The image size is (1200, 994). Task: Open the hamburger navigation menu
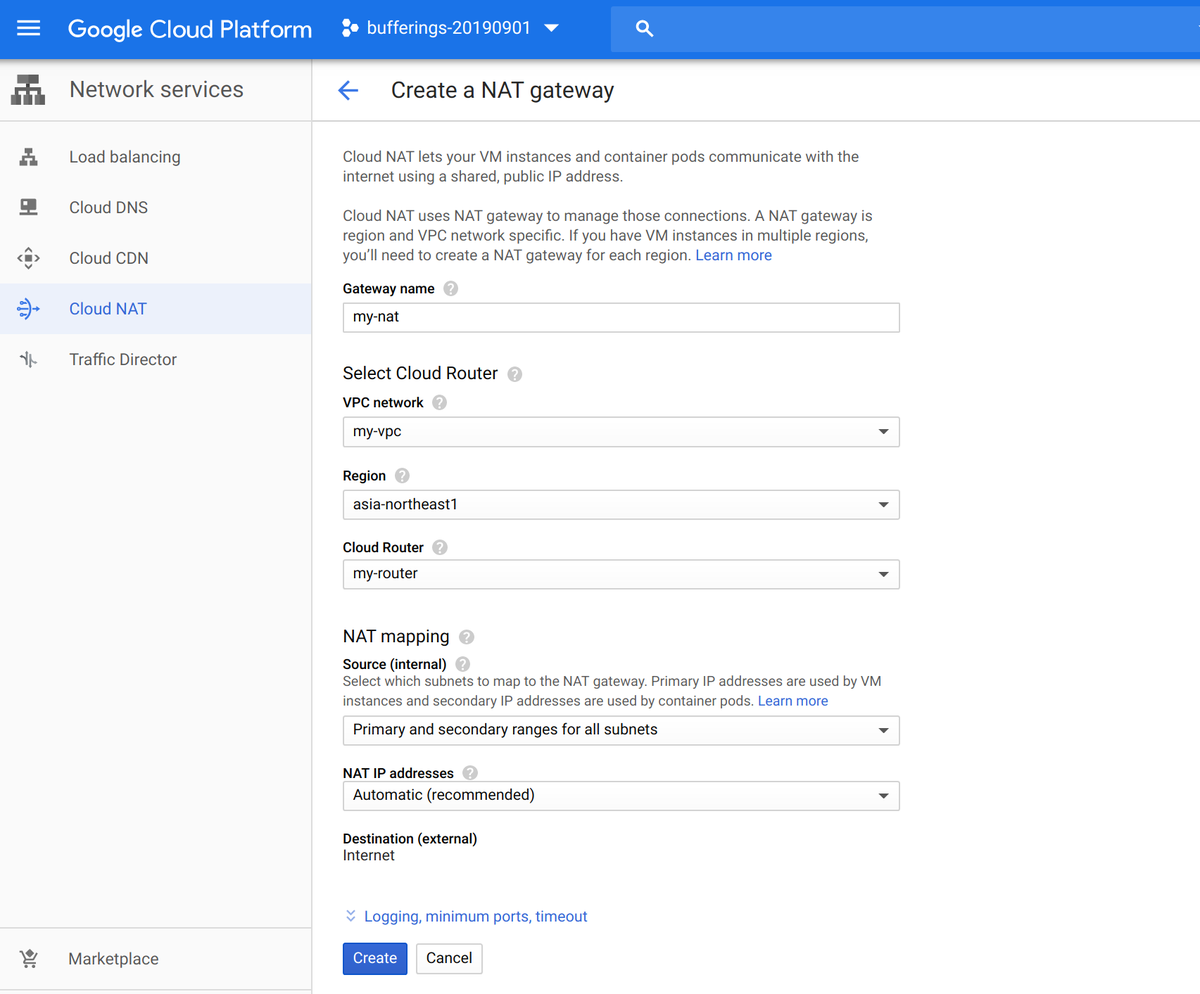coord(29,29)
